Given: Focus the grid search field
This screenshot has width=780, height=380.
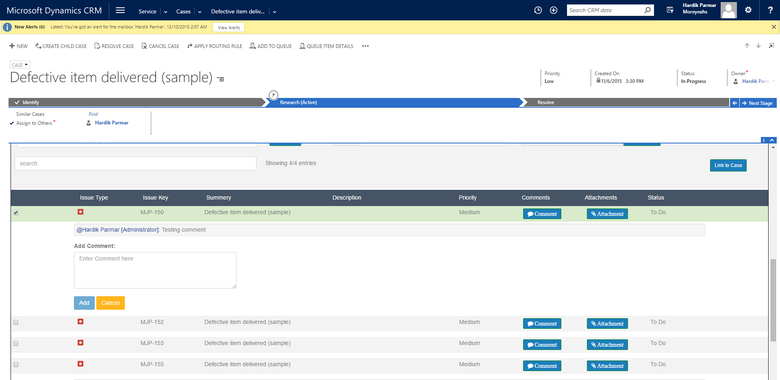Looking at the screenshot, I should click(135, 163).
